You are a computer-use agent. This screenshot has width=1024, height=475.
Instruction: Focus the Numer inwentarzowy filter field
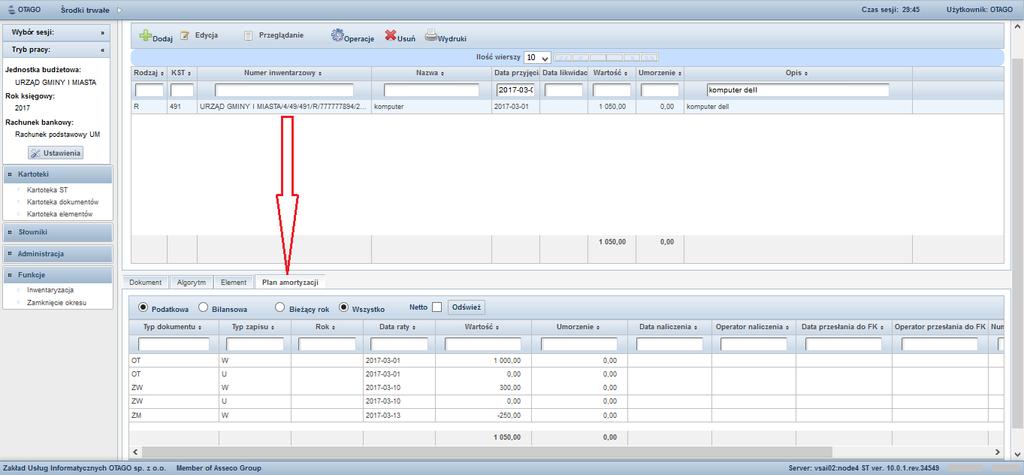click(x=284, y=90)
